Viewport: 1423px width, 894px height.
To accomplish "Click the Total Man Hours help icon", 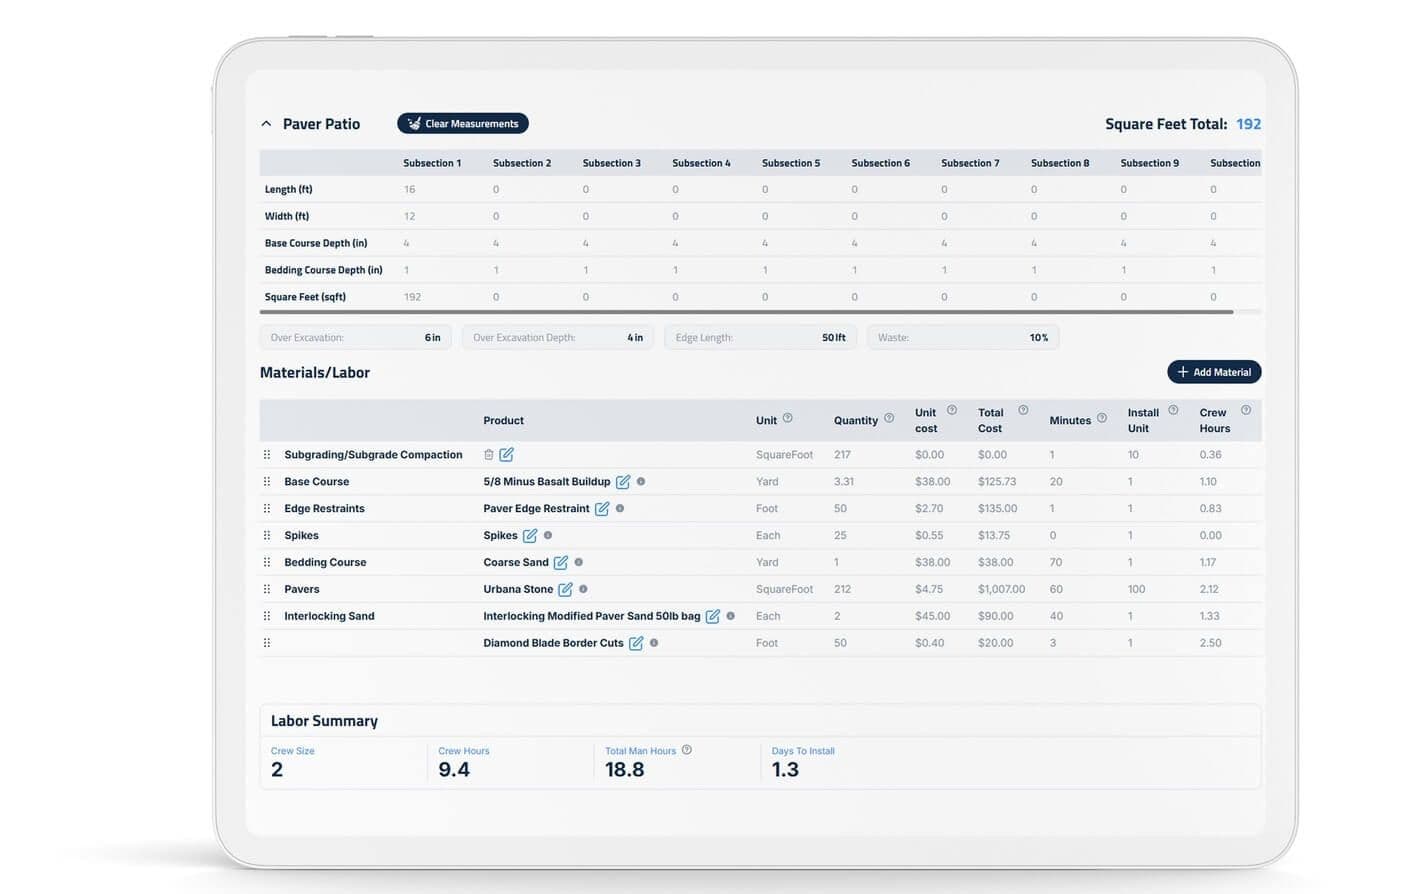I will tap(687, 750).
